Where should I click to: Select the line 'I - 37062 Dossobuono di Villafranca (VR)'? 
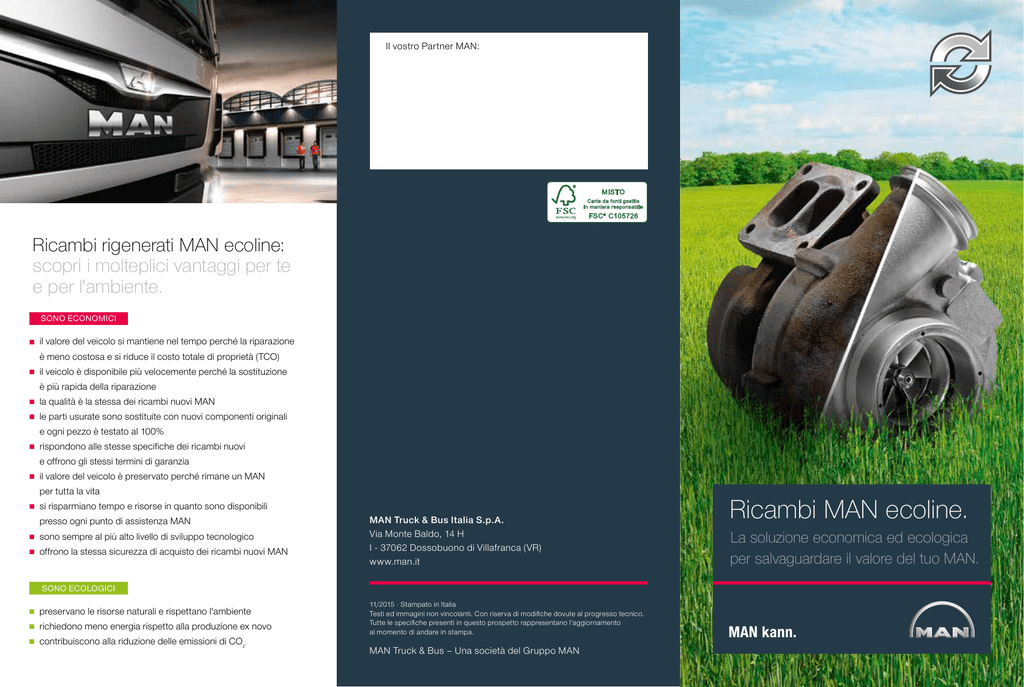tap(455, 548)
